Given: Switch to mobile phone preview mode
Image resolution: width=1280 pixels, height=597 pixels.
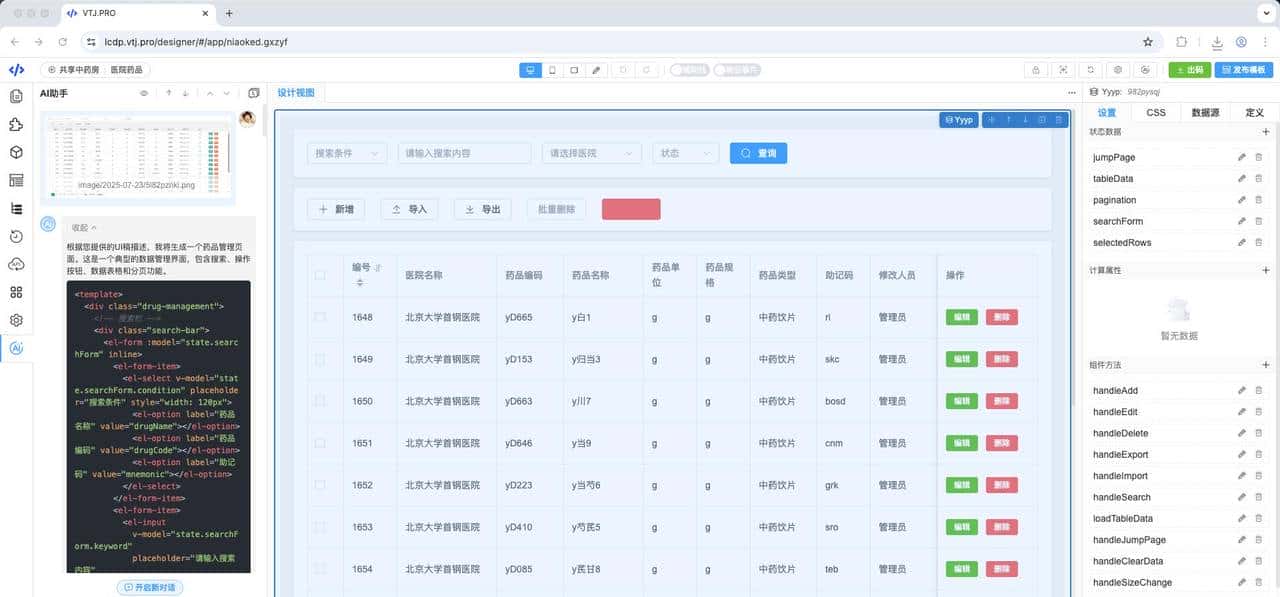Looking at the screenshot, I should coord(552,70).
